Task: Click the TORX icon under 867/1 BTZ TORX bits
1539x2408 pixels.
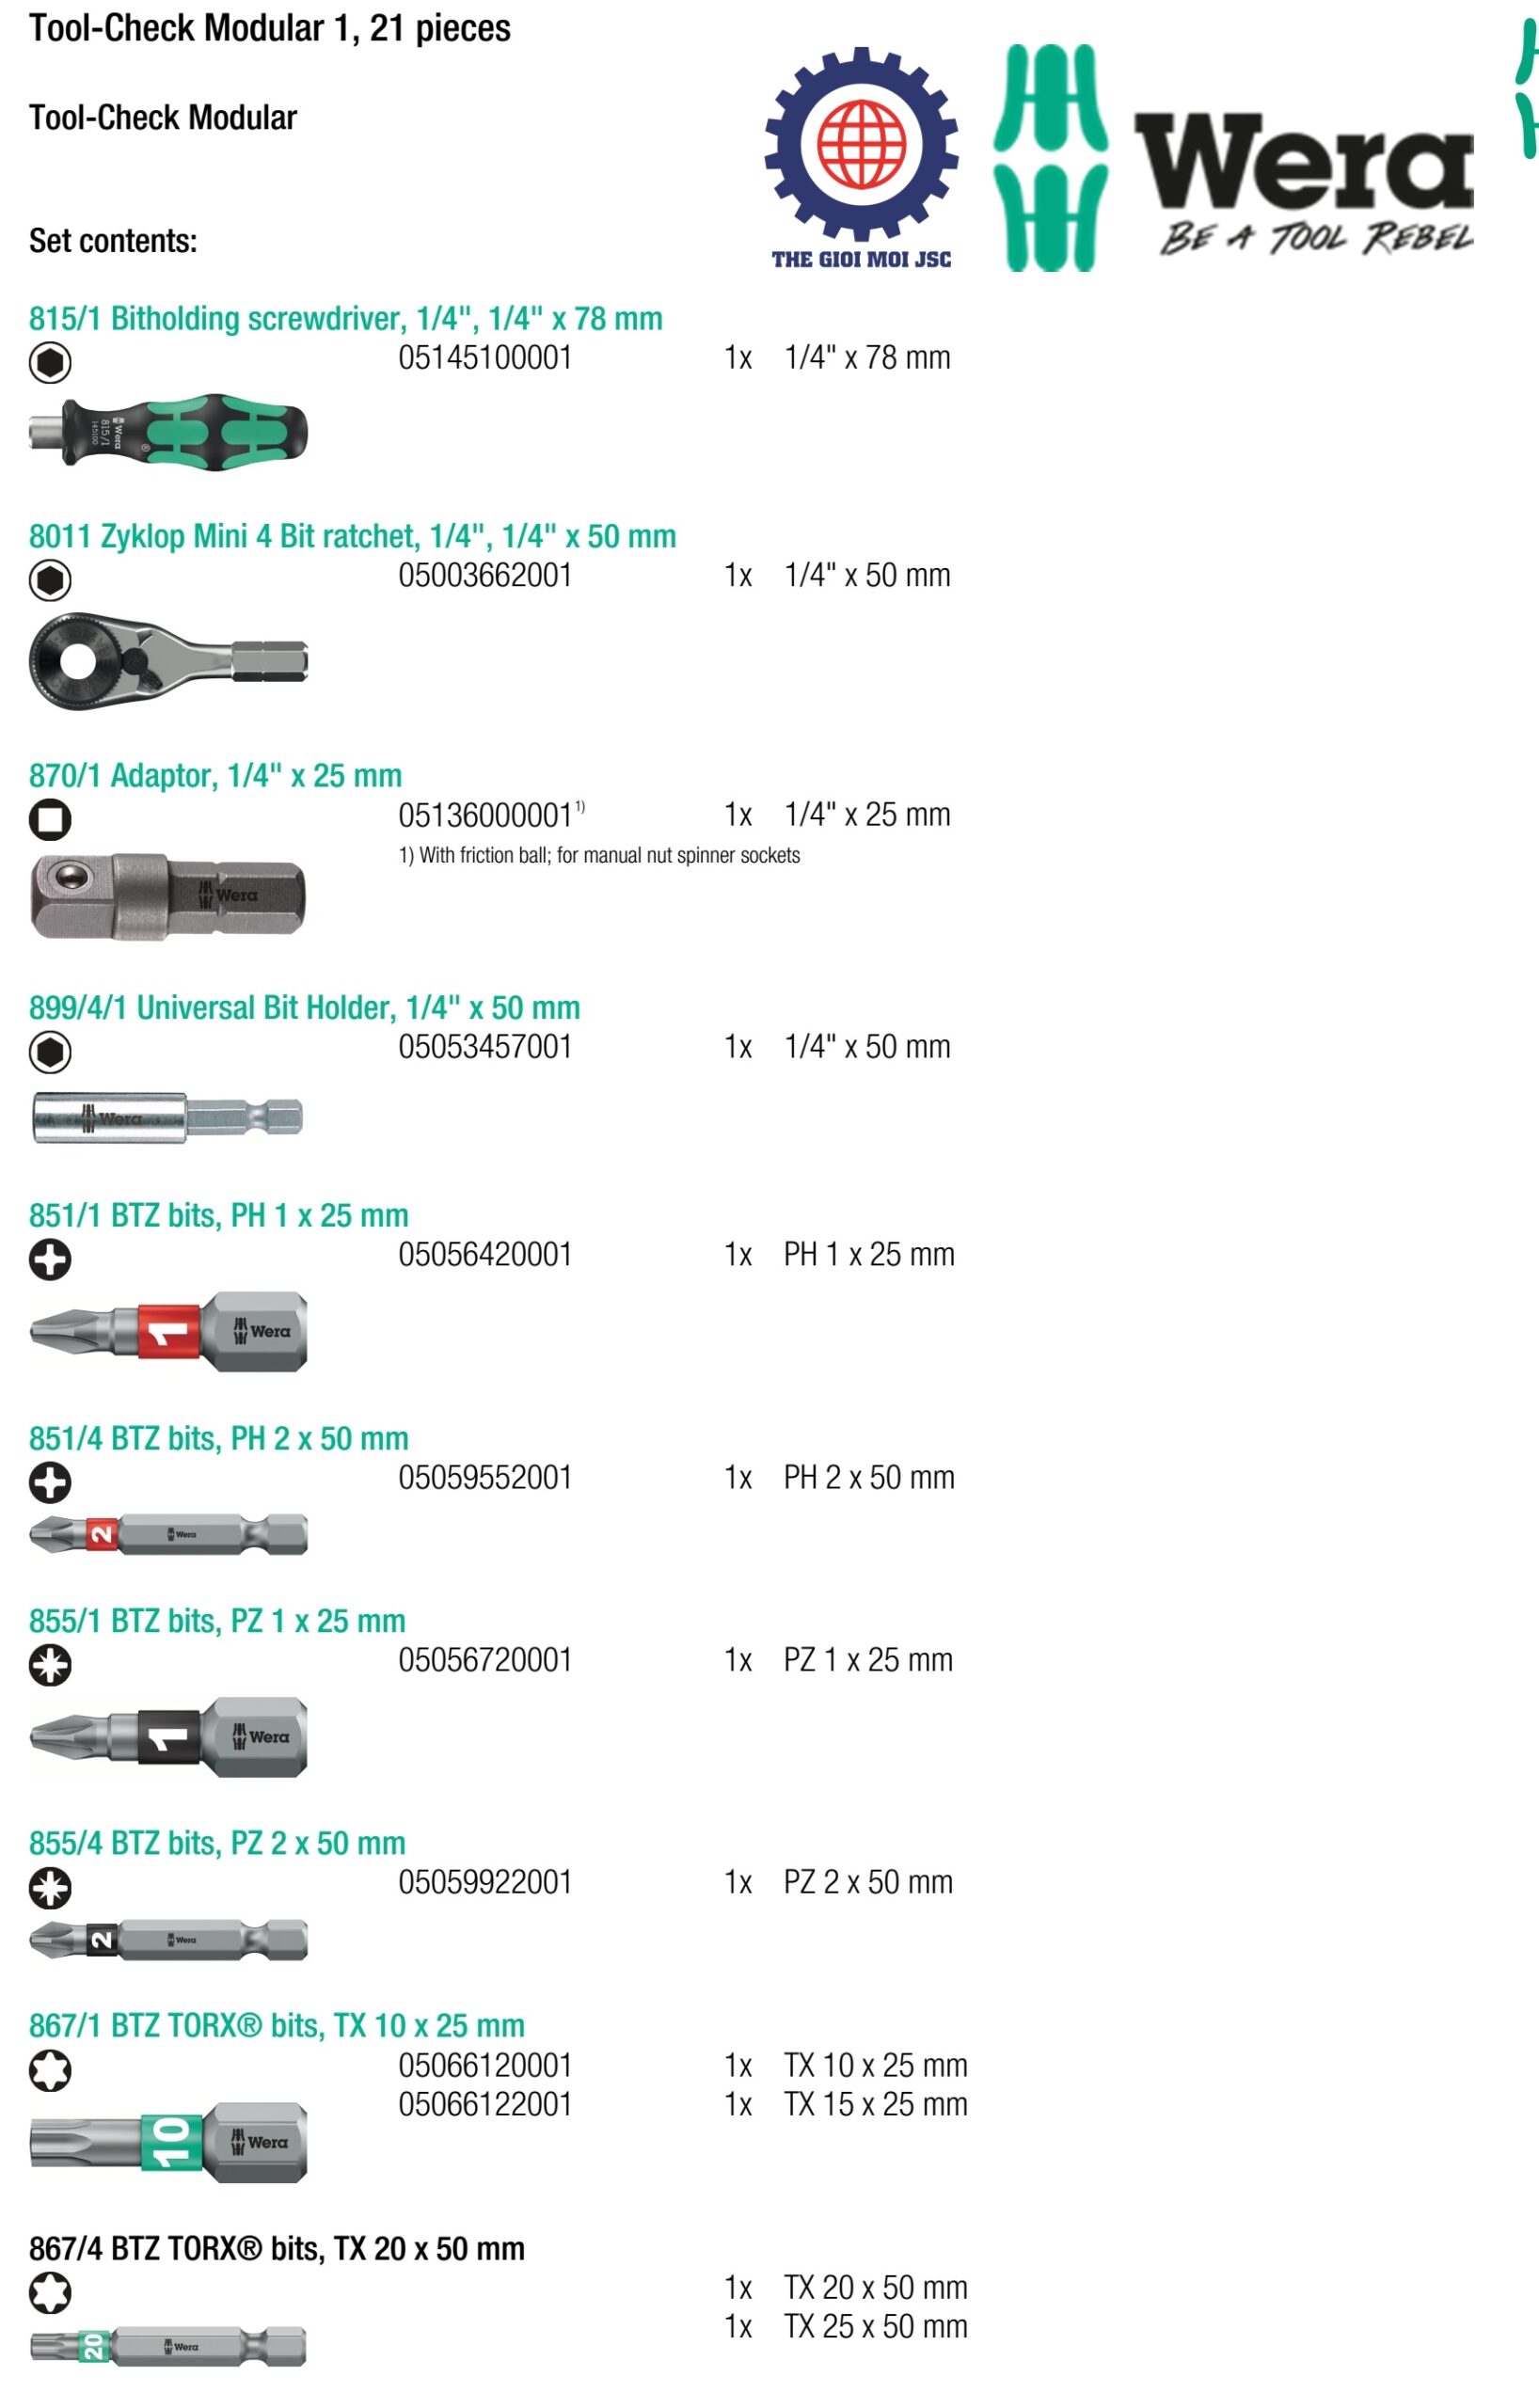Action: point(50,2070)
